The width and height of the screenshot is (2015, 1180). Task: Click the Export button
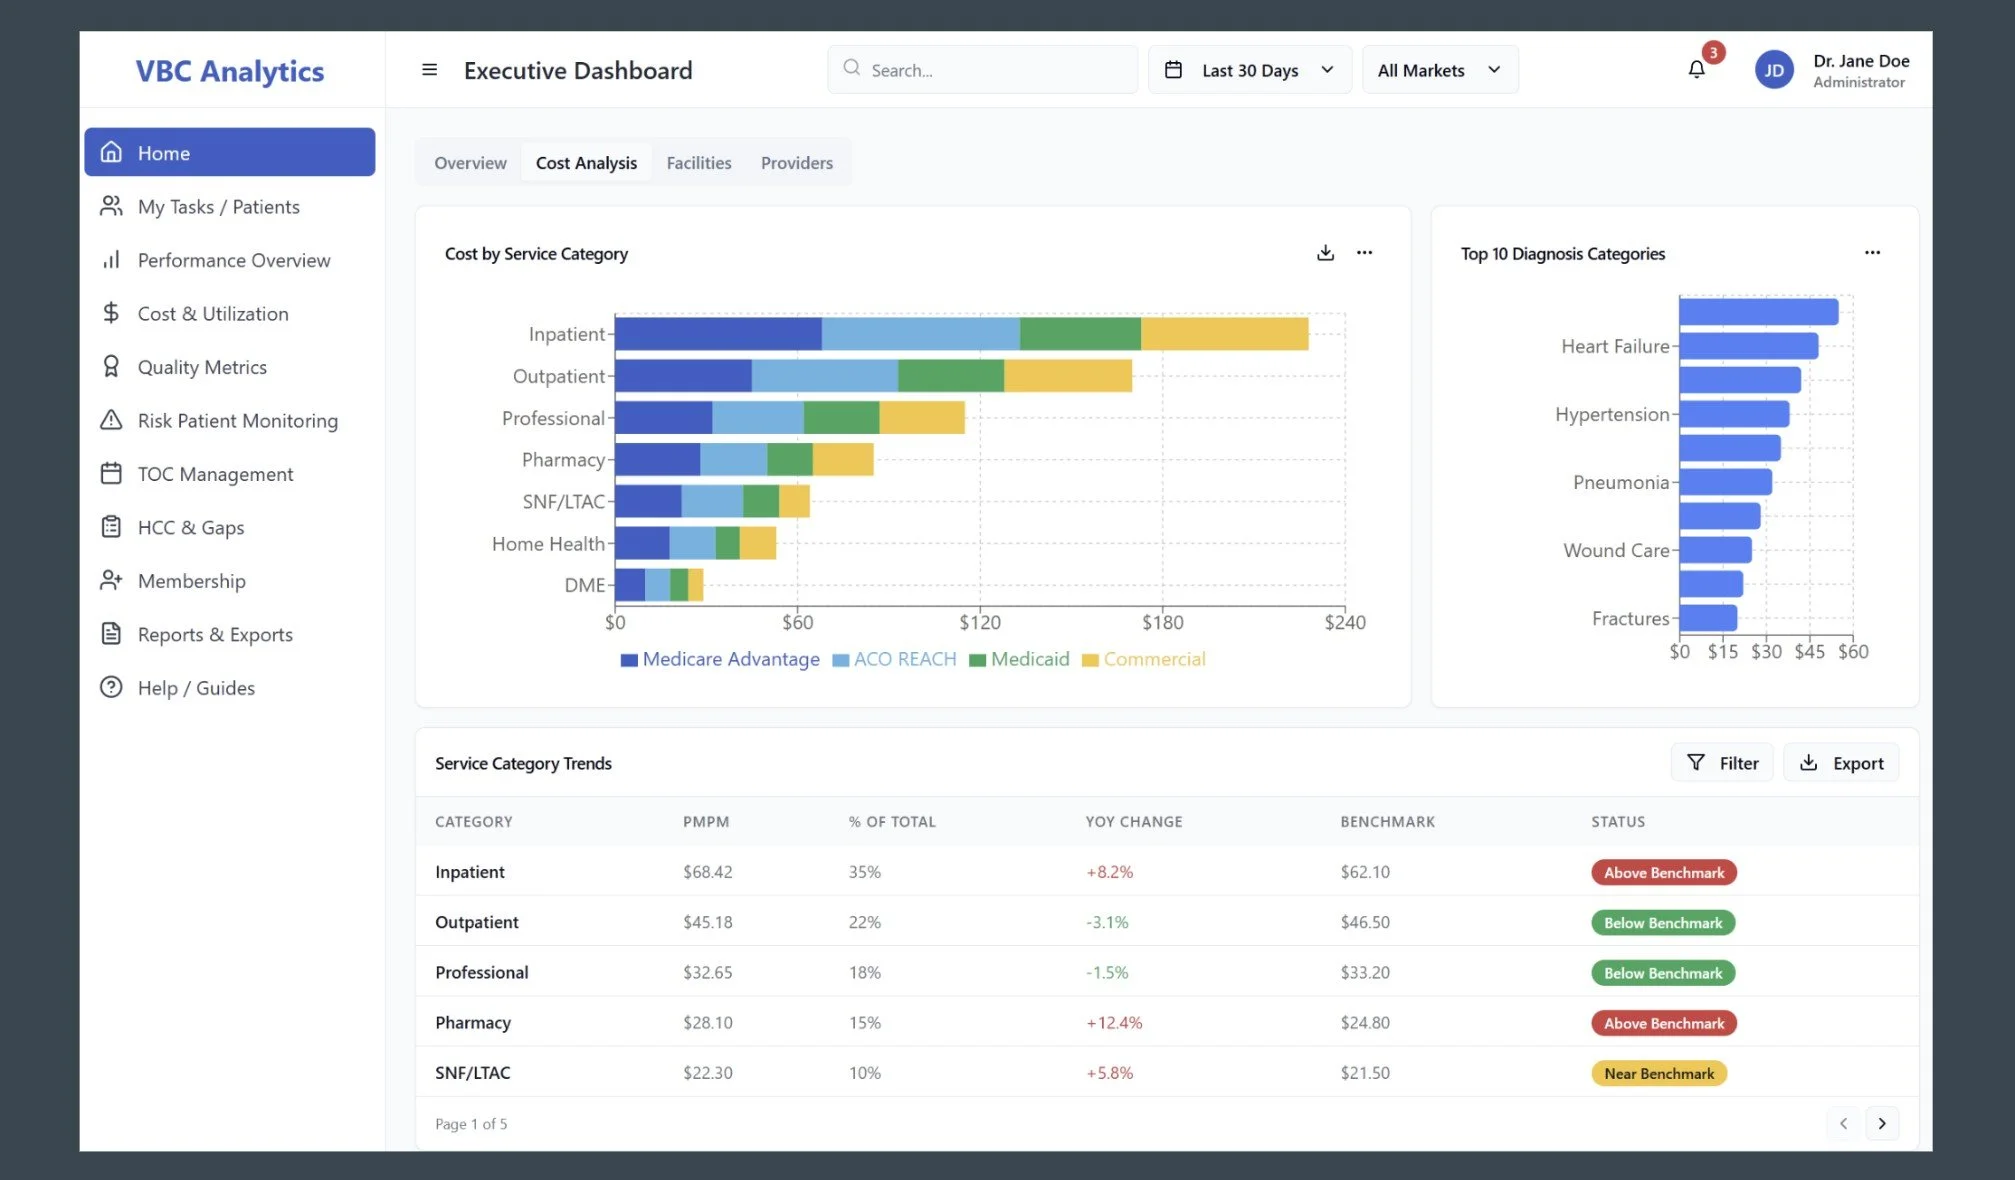pyautogui.click(x=1841, y=763)
